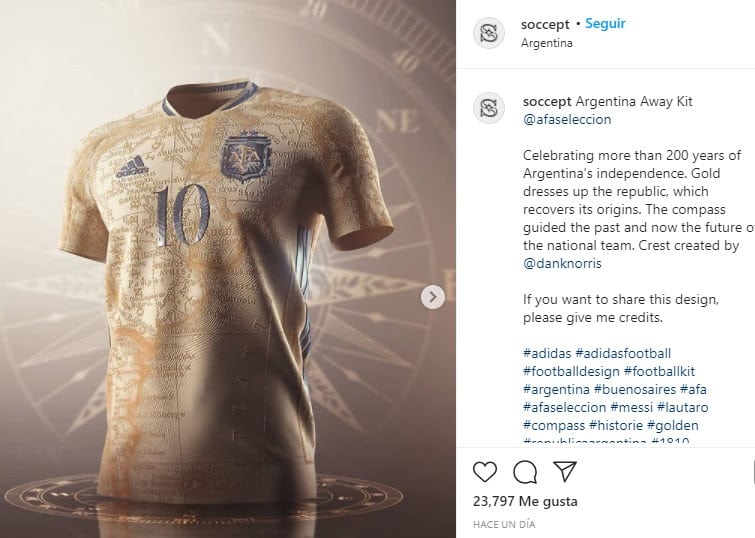The height and width of the screenshot is (538, 755).
Task: Follow soccept with the Seguir button
Action: 605,24
